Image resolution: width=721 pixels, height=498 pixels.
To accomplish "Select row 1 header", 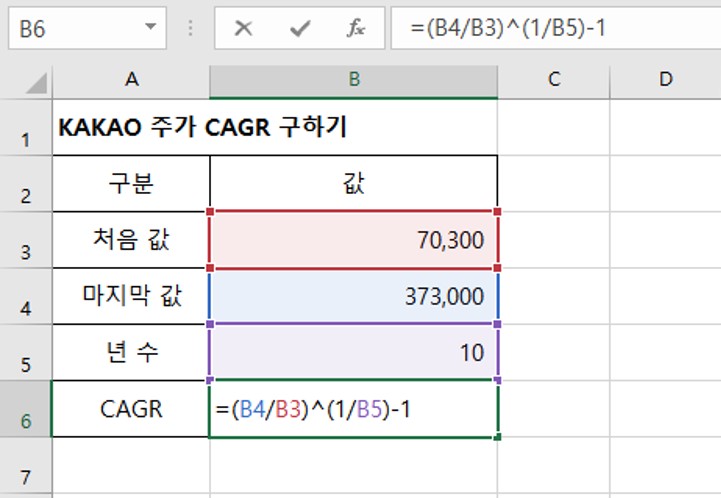I will coord(26,128).
